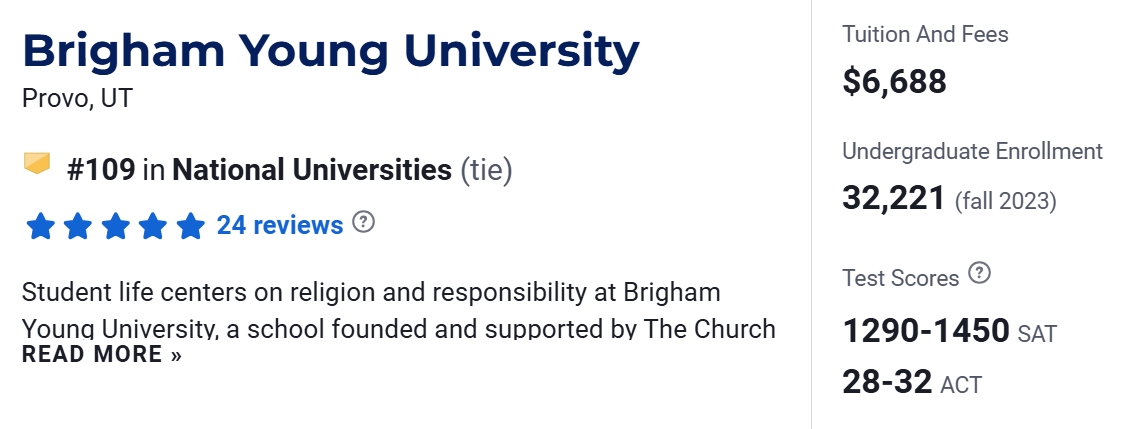Click the fourth blue rating star
This screenshot has height=429, width=1126.
click(153, 226)
